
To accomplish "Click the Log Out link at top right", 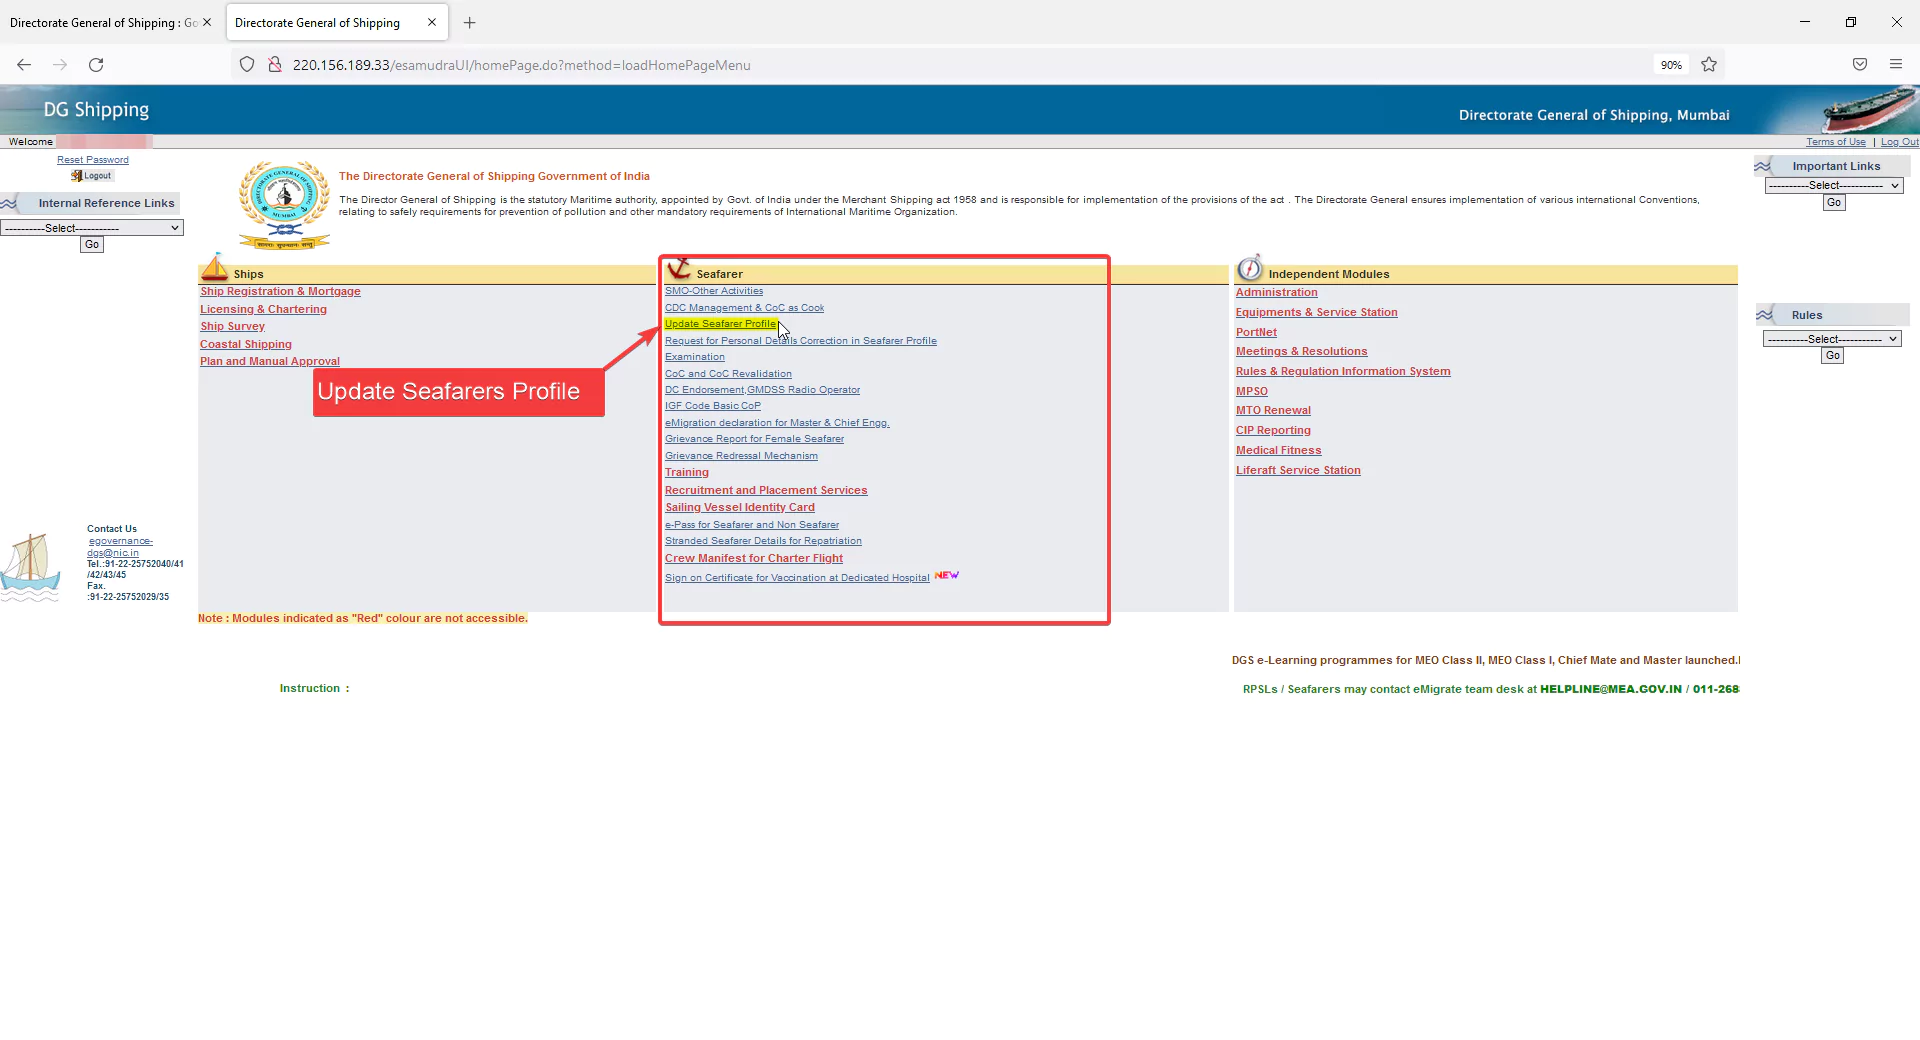I will (x=1899, y=142).
